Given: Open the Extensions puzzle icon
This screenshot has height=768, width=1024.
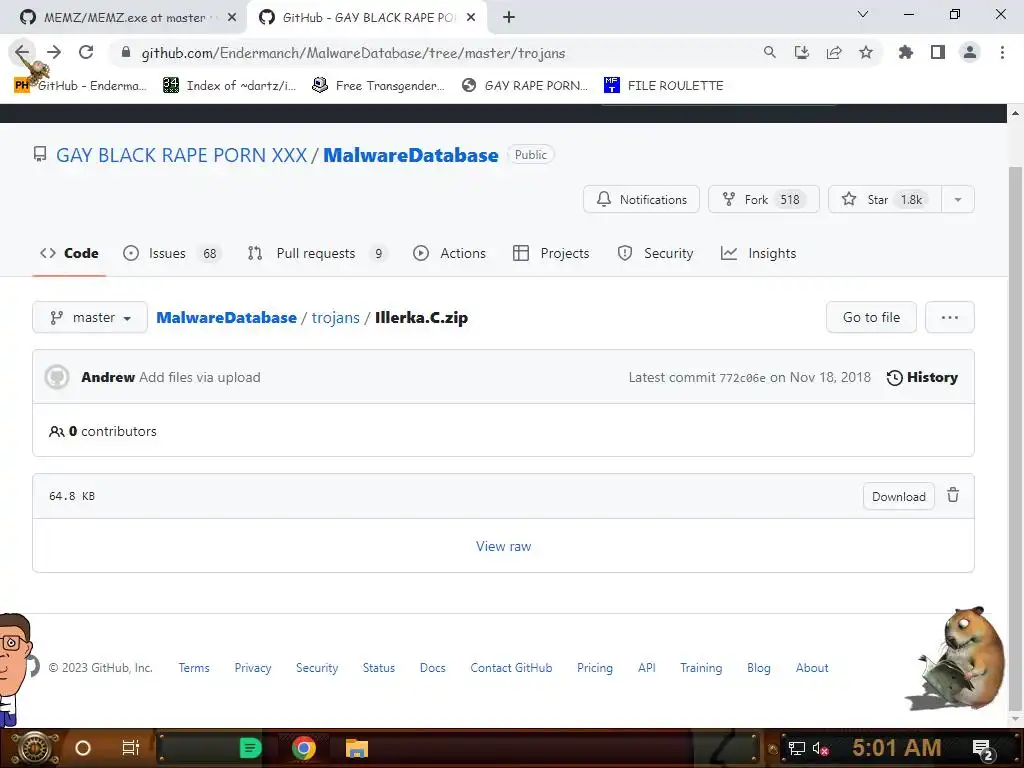Looking at the screenshot, I should [x=906, y=52].
